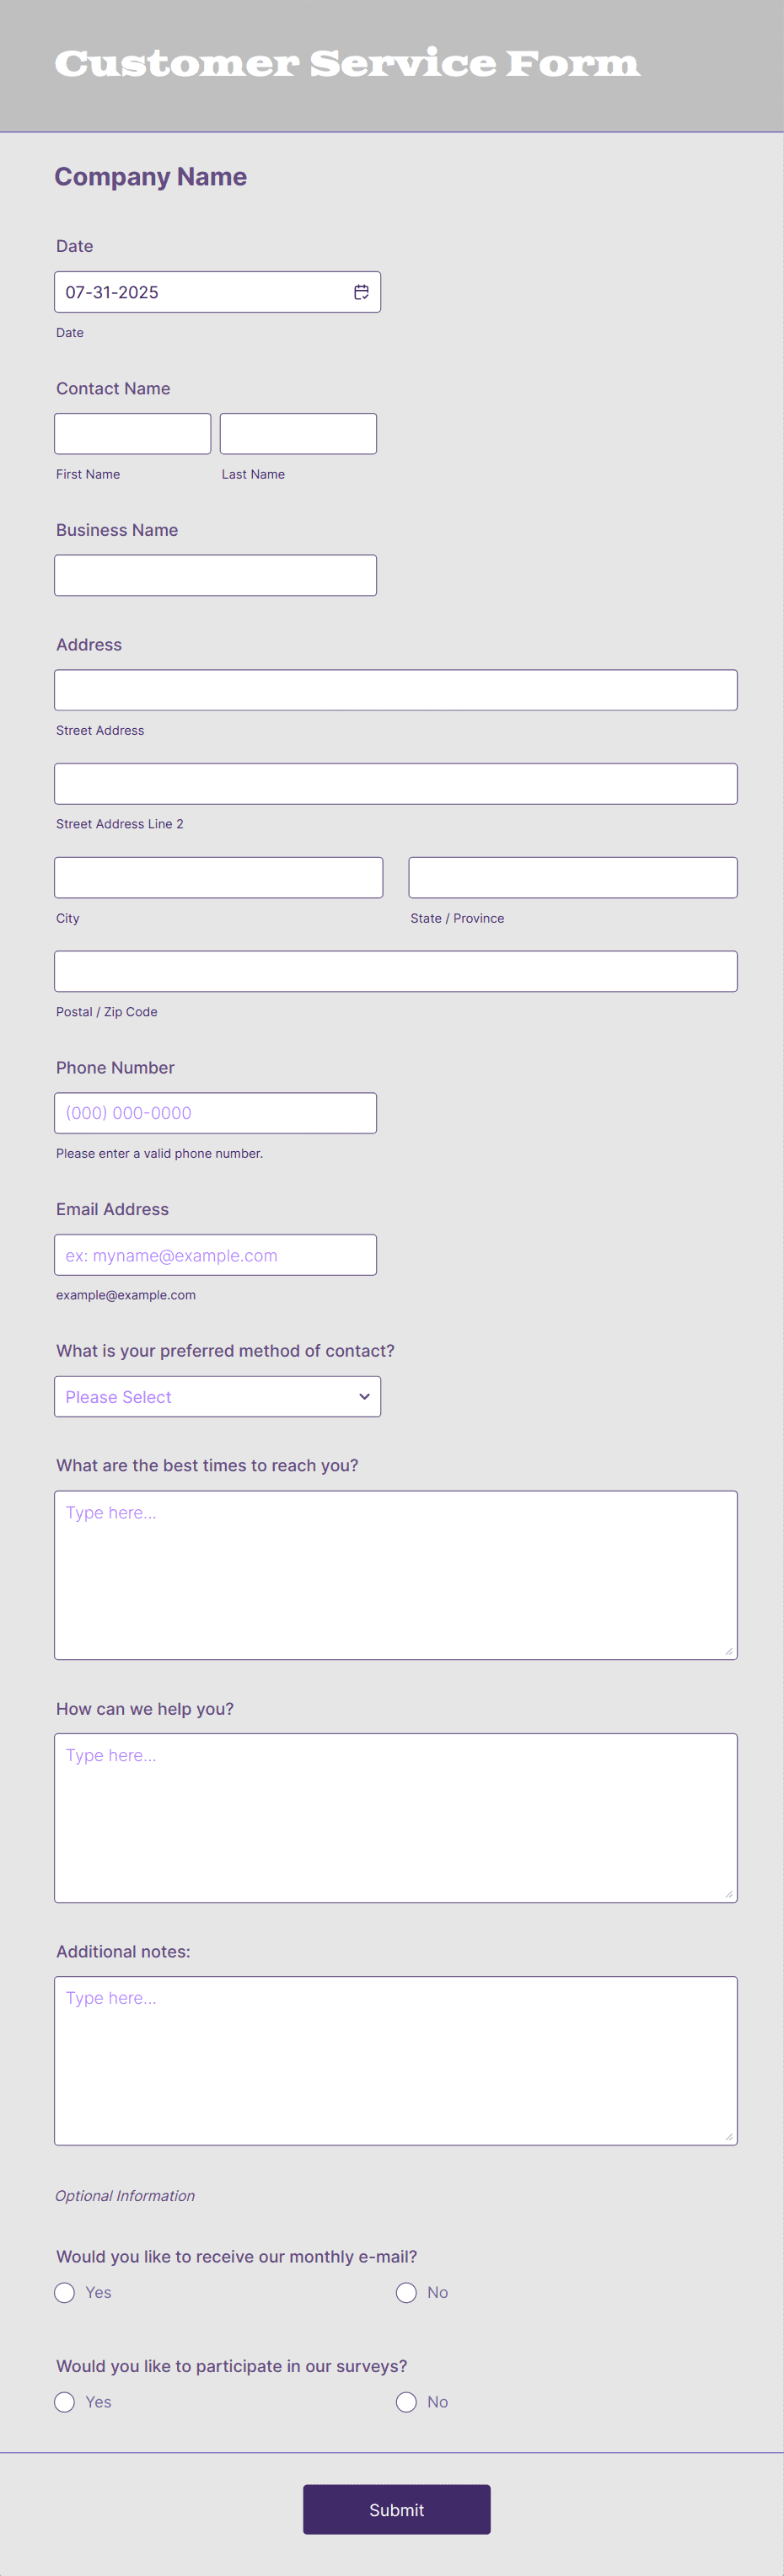Click the Additional notes text area
784x2576 pixels.
[396, 2060]
